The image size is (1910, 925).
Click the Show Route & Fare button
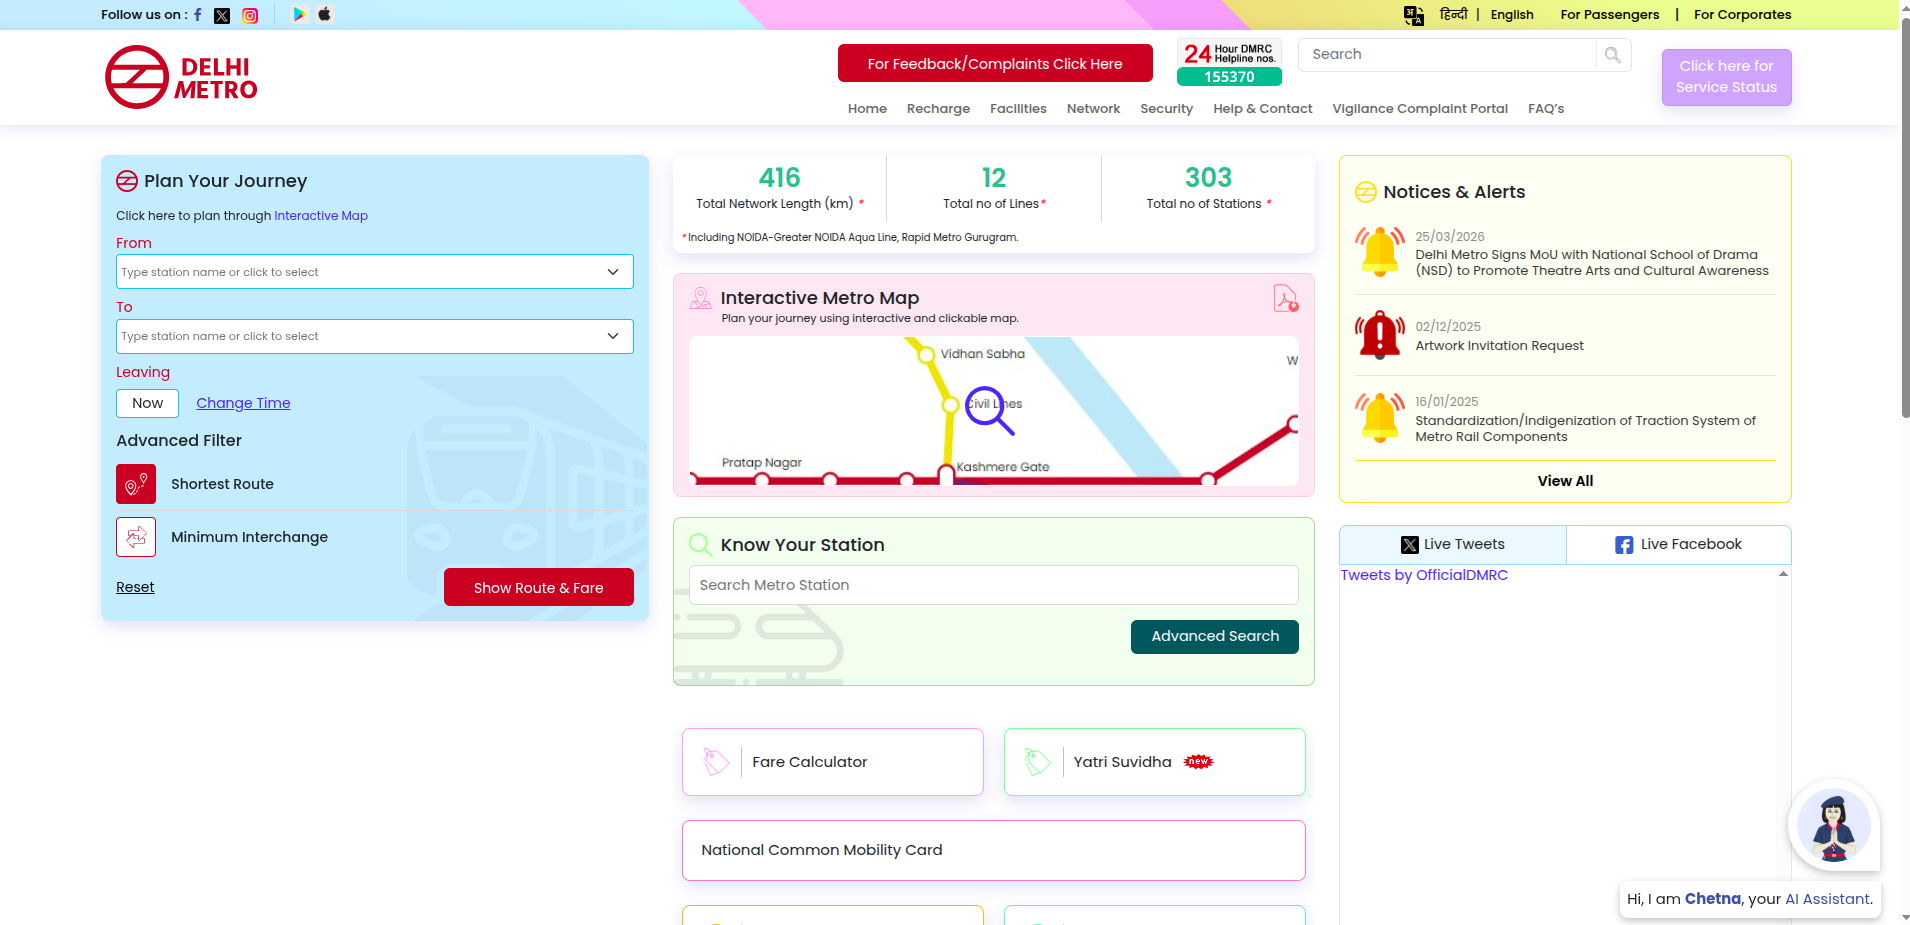(x=538, y=588)
